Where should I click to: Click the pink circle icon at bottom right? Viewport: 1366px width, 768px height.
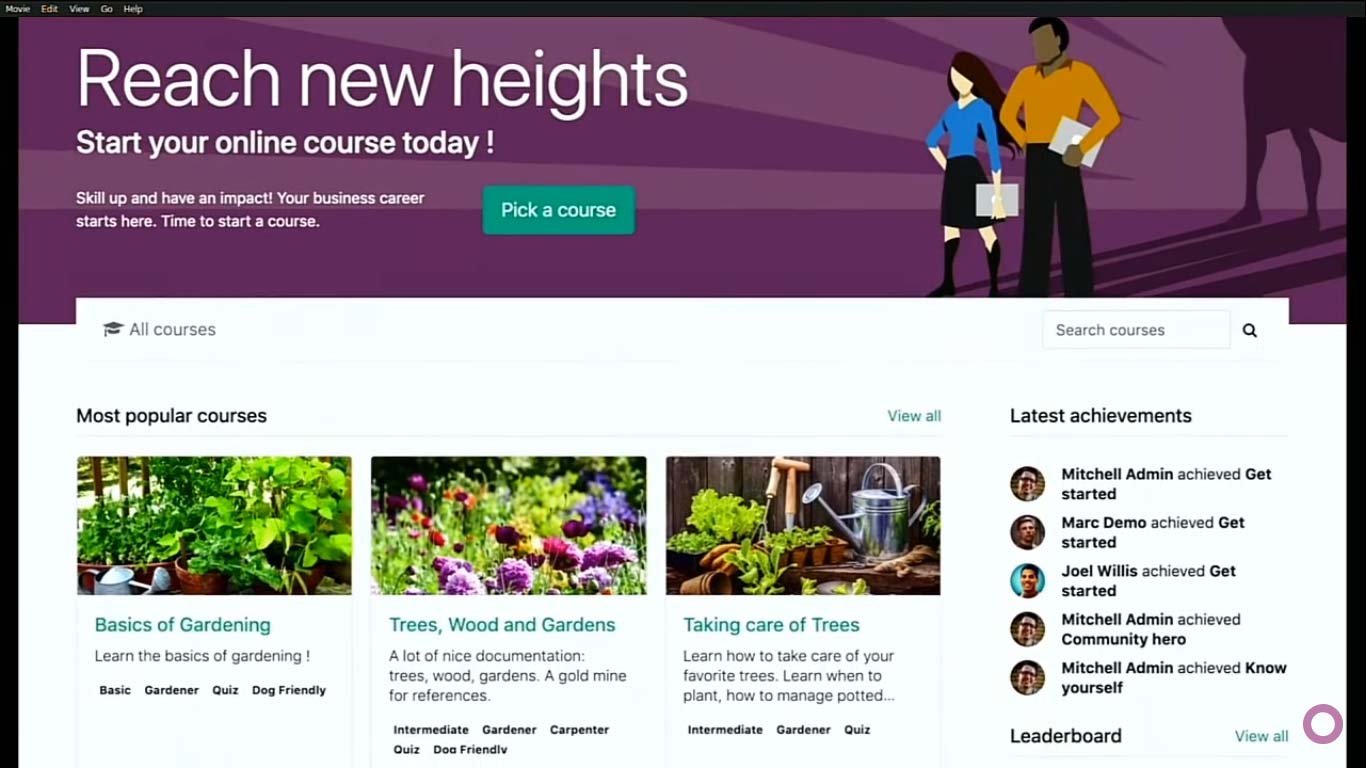point(1323,724)
